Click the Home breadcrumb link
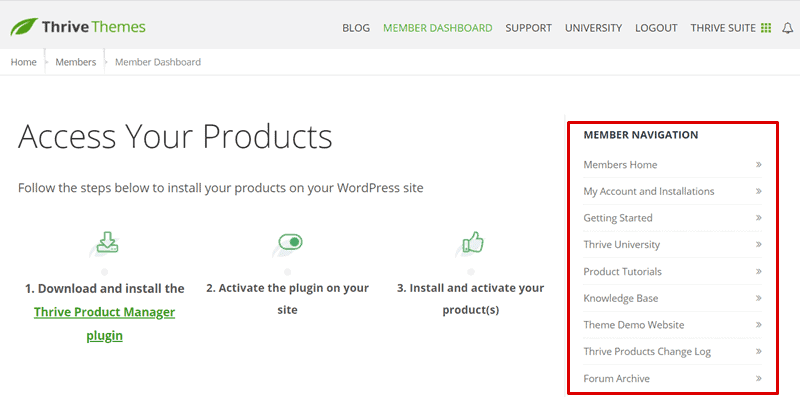This screenshot has height=397, width=800. pyautogui.click(x=23, y=62)
